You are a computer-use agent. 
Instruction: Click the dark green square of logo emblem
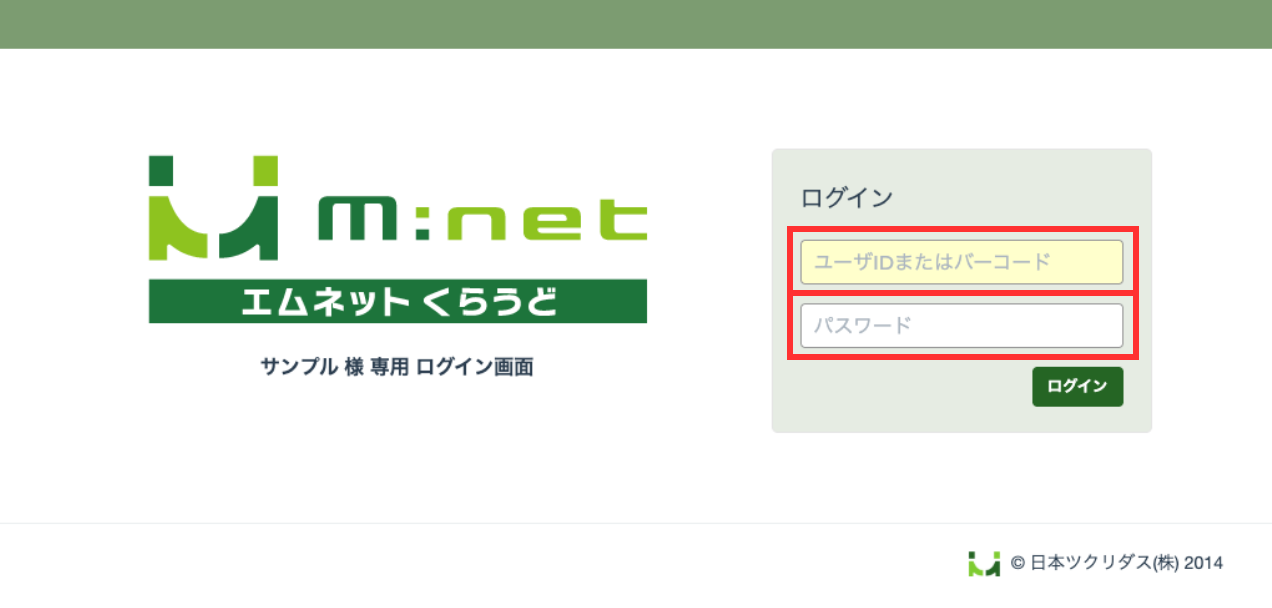[162, 170]
